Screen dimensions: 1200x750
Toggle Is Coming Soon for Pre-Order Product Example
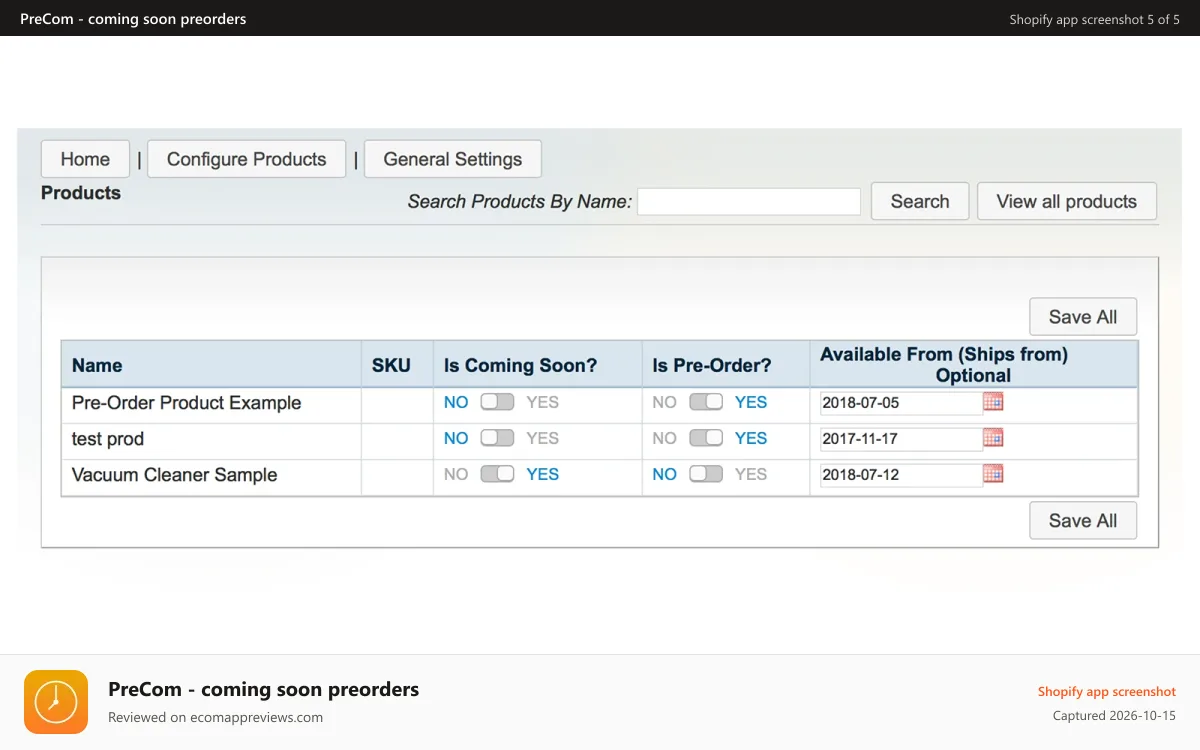pyautogui.click(x=497, y=402)
